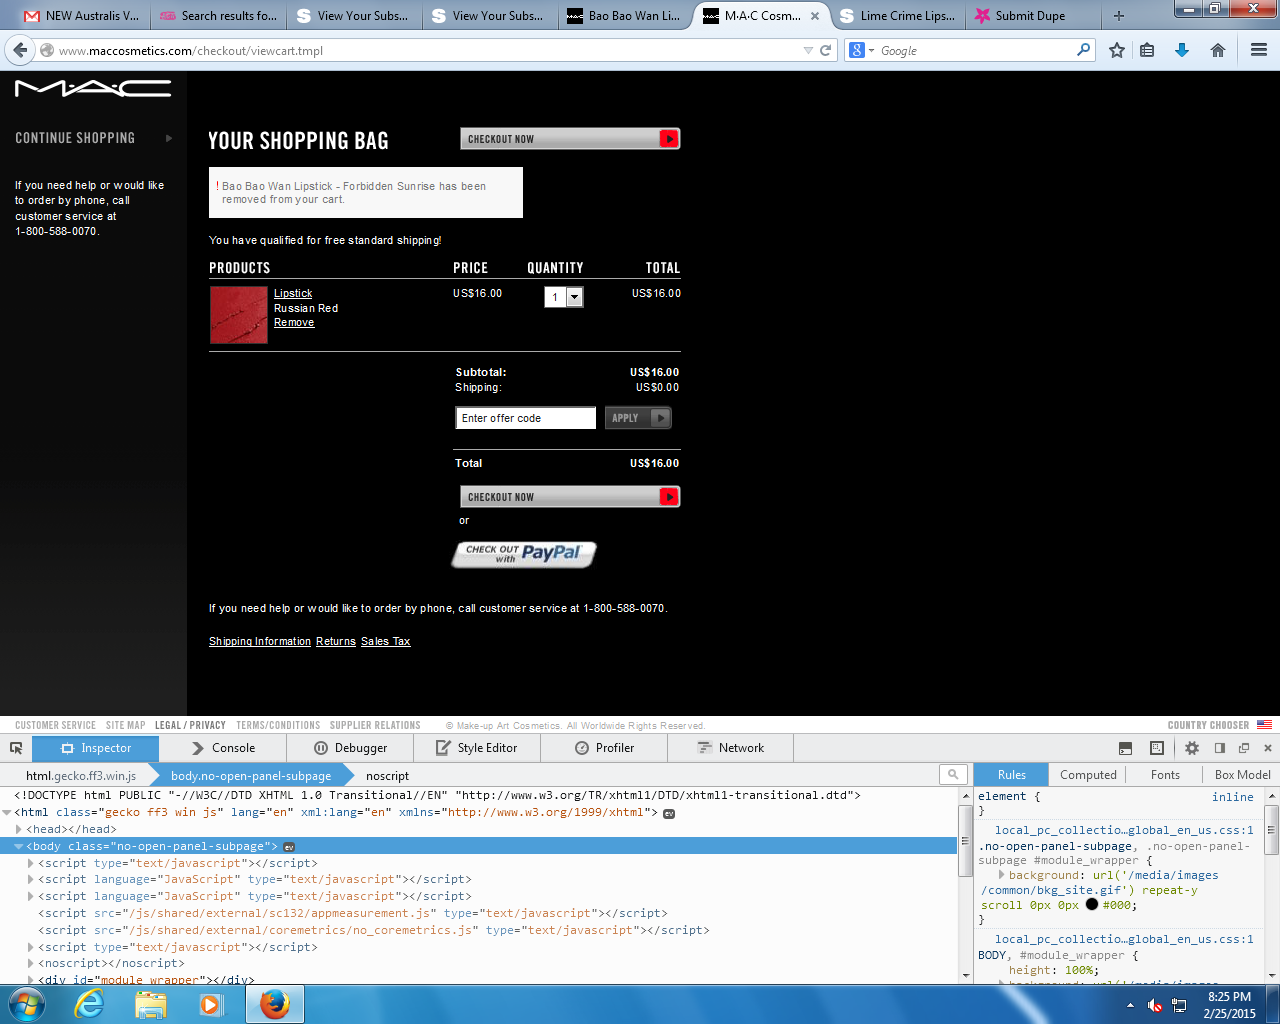Click the #000 black color swatch
This screenshot has height=1024, width=1280.
1092,905
